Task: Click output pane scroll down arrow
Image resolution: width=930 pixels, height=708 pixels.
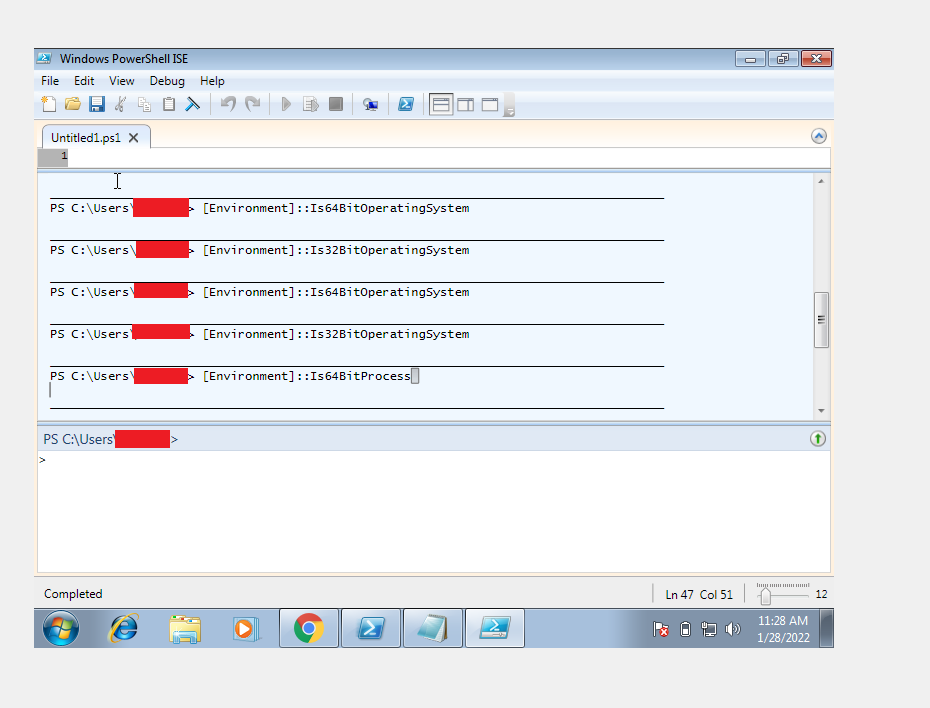Action: (821, 410)
